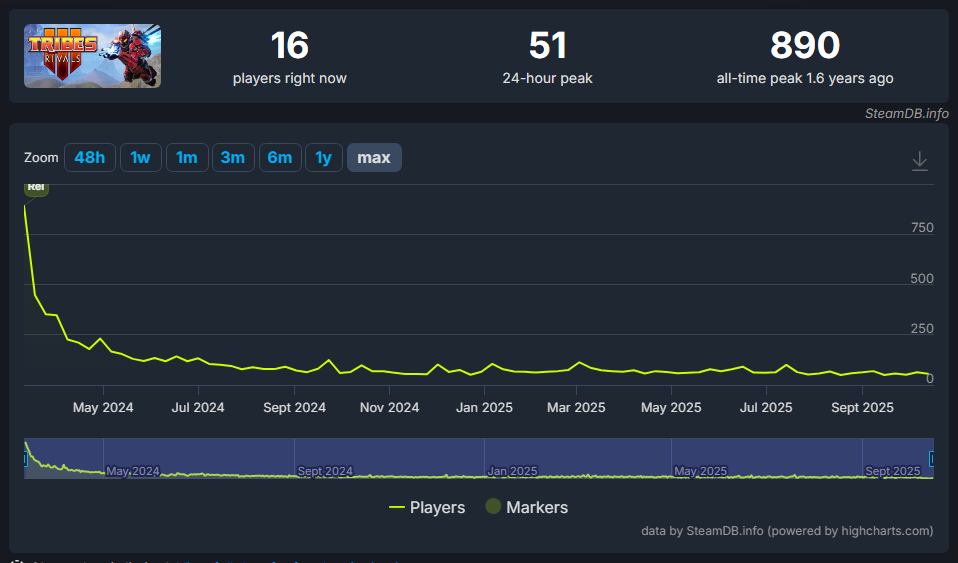This screenshot has width=958, height=563.
Task: Open the Tribes 3 Rivals game thumbnail
Action: tap(92, 56)
